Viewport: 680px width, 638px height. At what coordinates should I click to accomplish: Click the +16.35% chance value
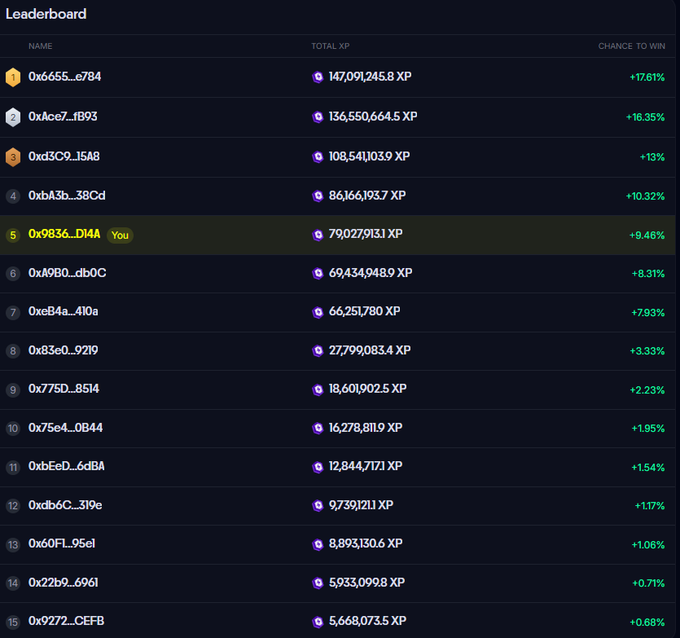pyautogui.click(x=645, y=118)
